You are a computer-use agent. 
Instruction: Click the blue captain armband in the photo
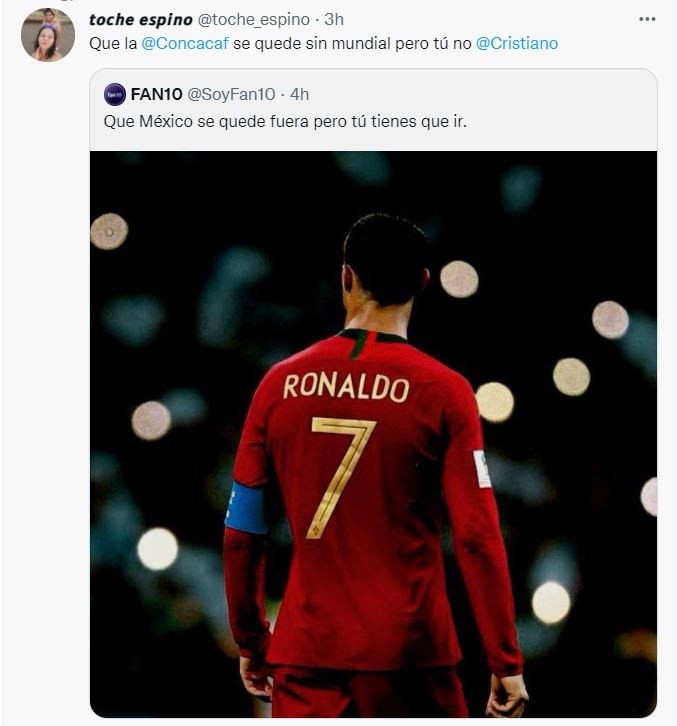(x=245, y=509)
